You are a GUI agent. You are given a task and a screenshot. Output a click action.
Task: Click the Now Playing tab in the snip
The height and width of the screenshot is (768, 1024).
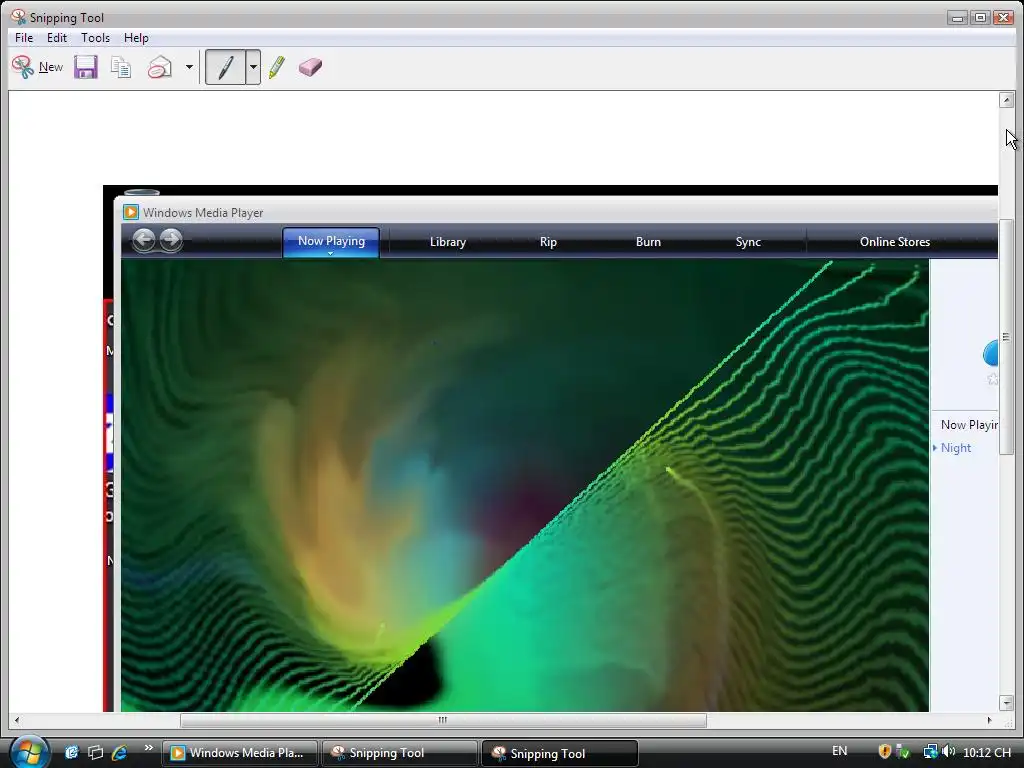[331, 242]
